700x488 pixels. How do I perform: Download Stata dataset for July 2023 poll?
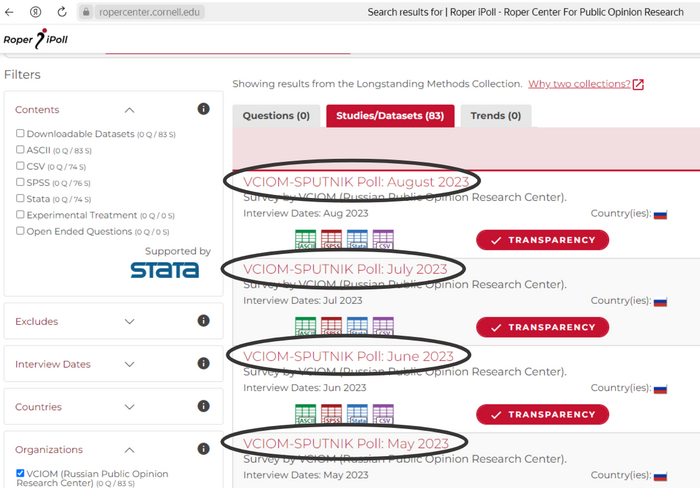click(357, 326)
